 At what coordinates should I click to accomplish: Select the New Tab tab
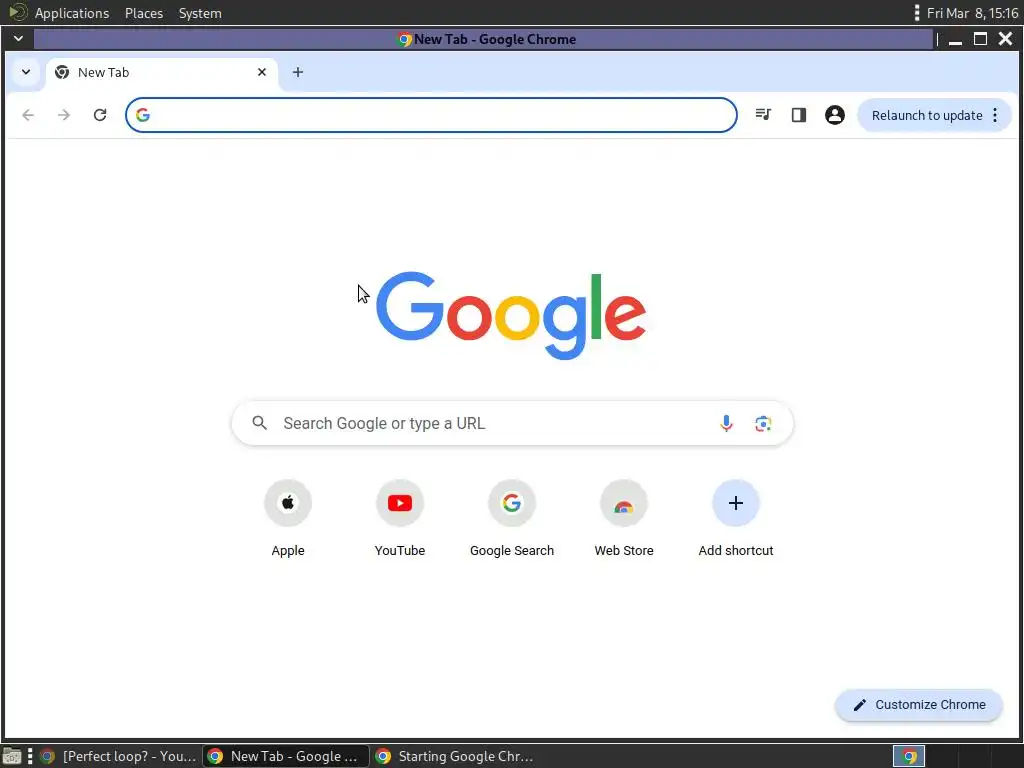(161, 72)
